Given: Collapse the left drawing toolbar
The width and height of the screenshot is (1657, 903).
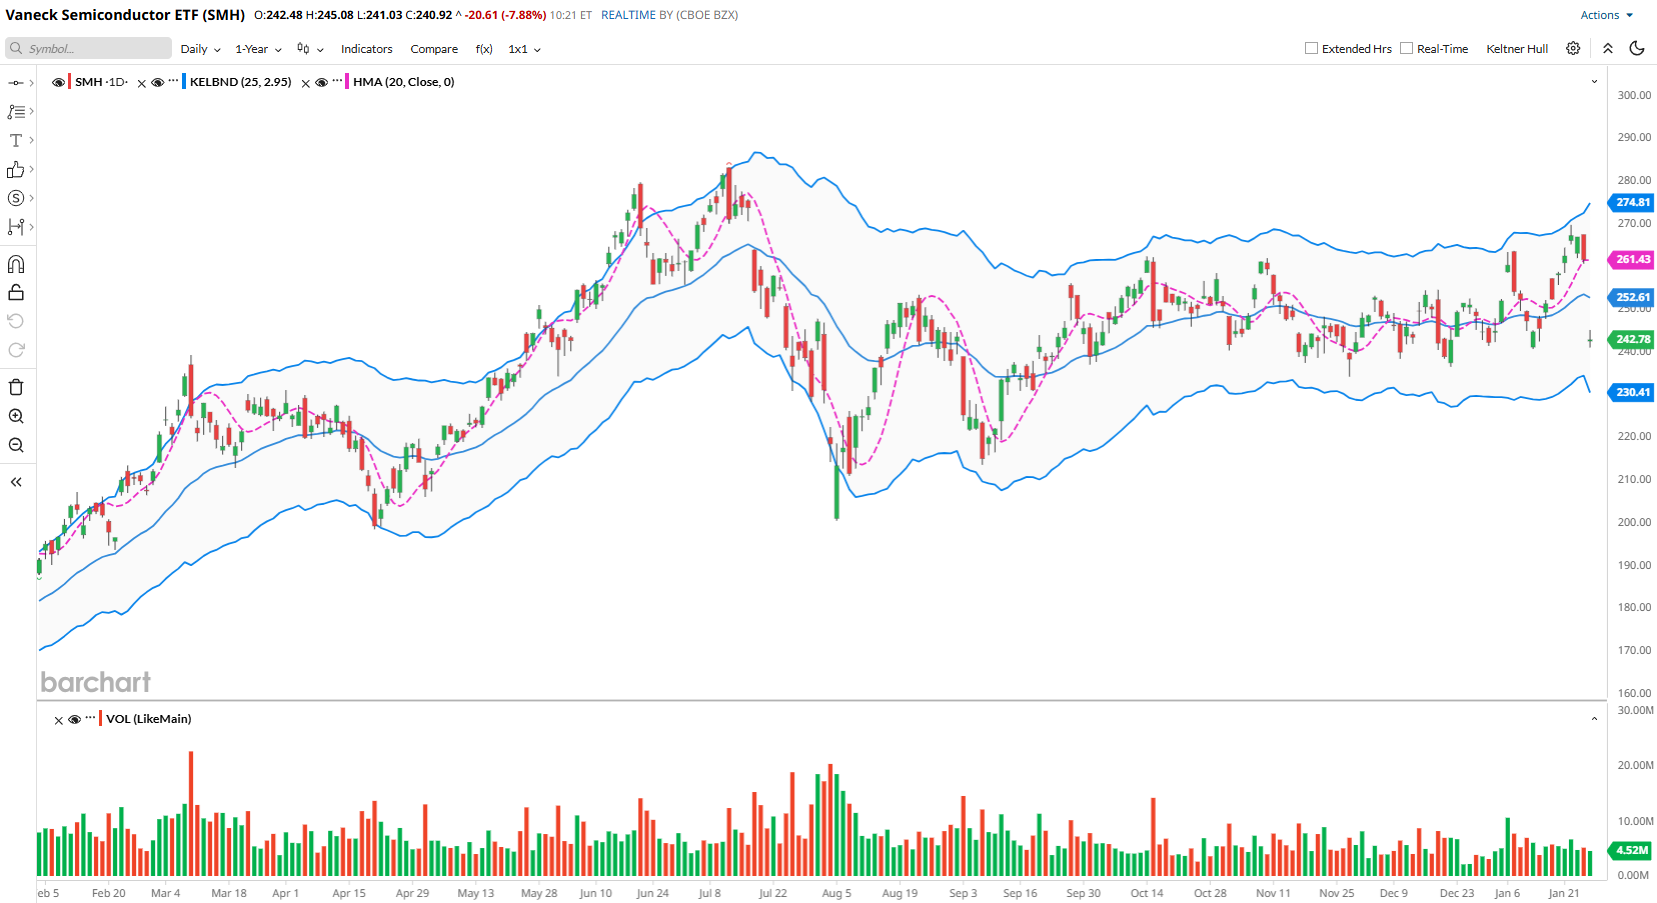Looking at the screenshot, I should (16, 482).
